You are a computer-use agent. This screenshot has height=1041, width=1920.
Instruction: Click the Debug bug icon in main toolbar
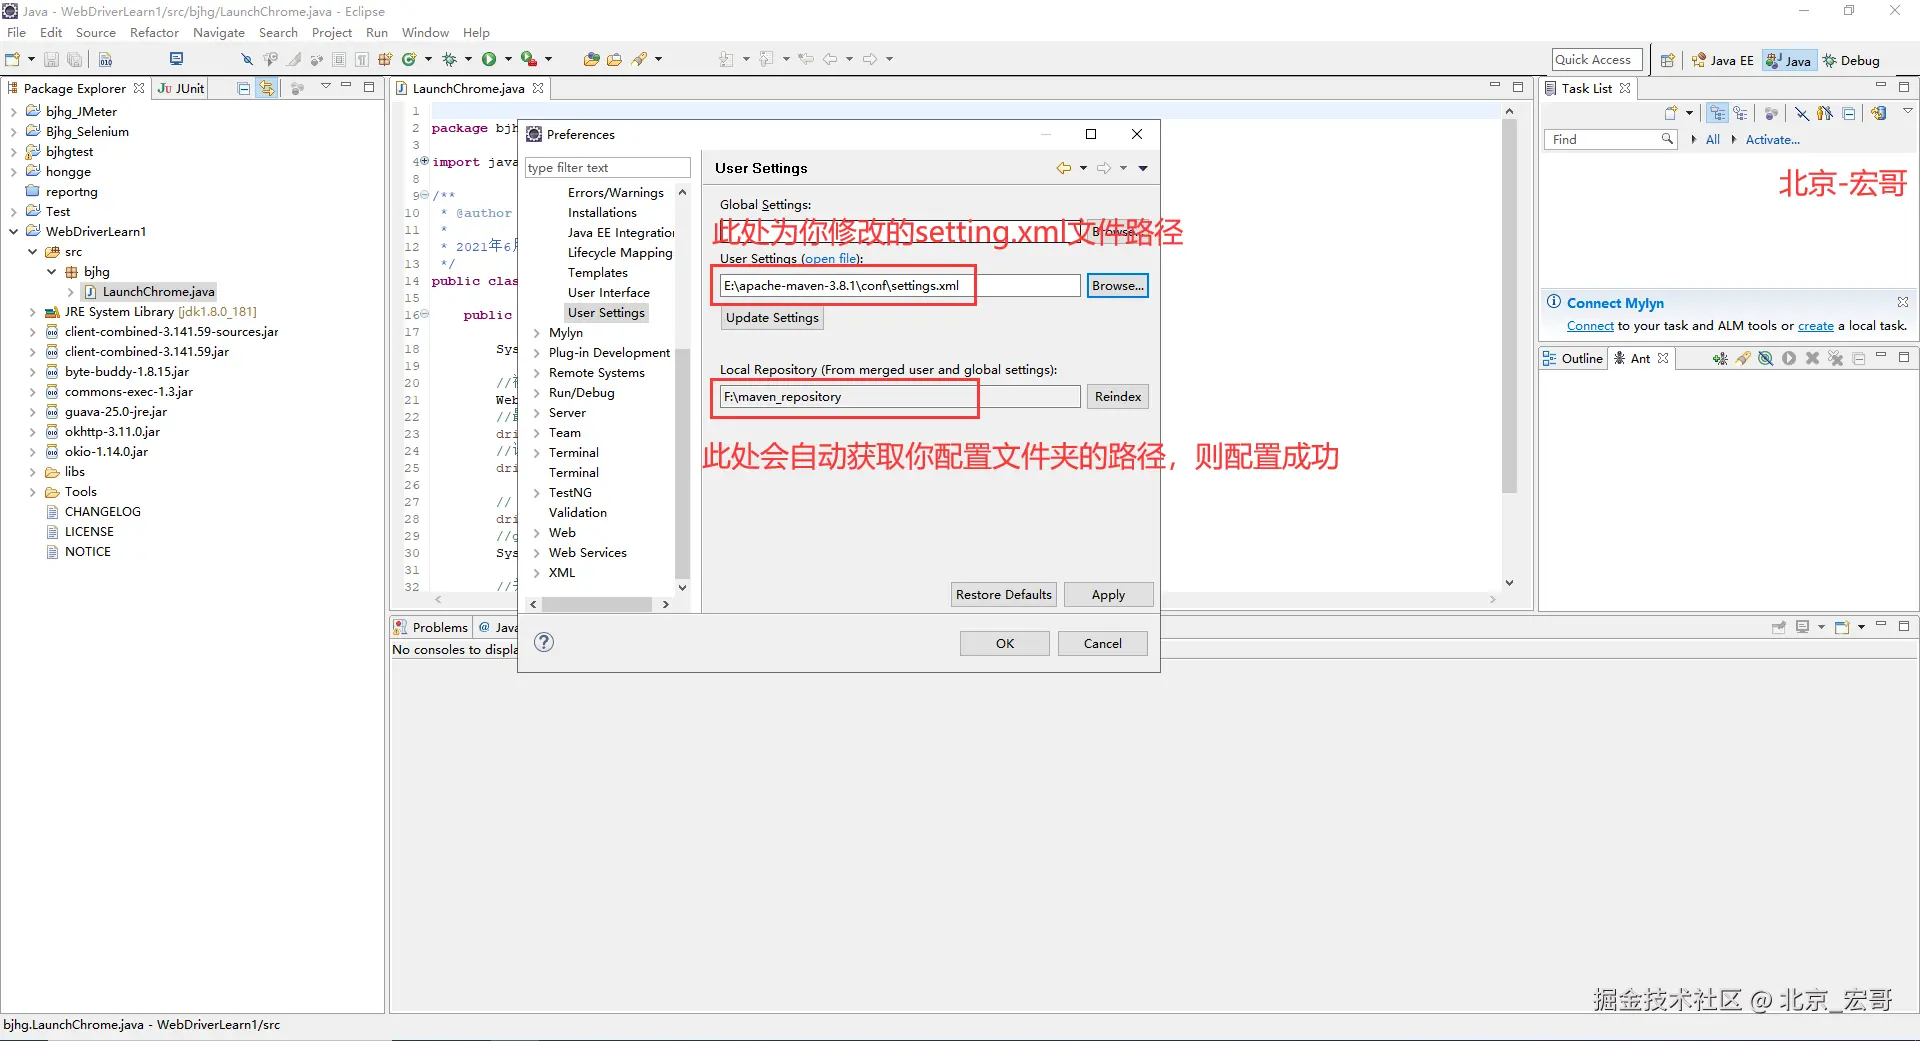pyautogui.click(x=449, y=59)
